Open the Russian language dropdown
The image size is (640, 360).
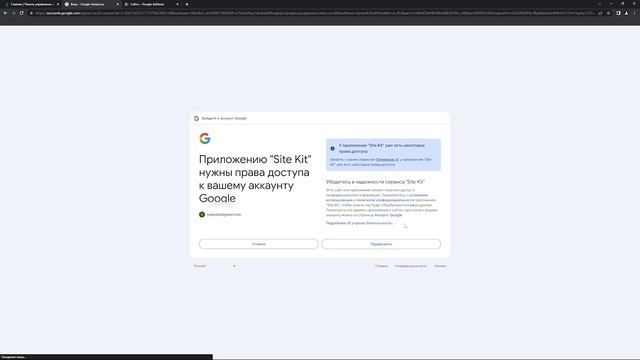(215, 266)
